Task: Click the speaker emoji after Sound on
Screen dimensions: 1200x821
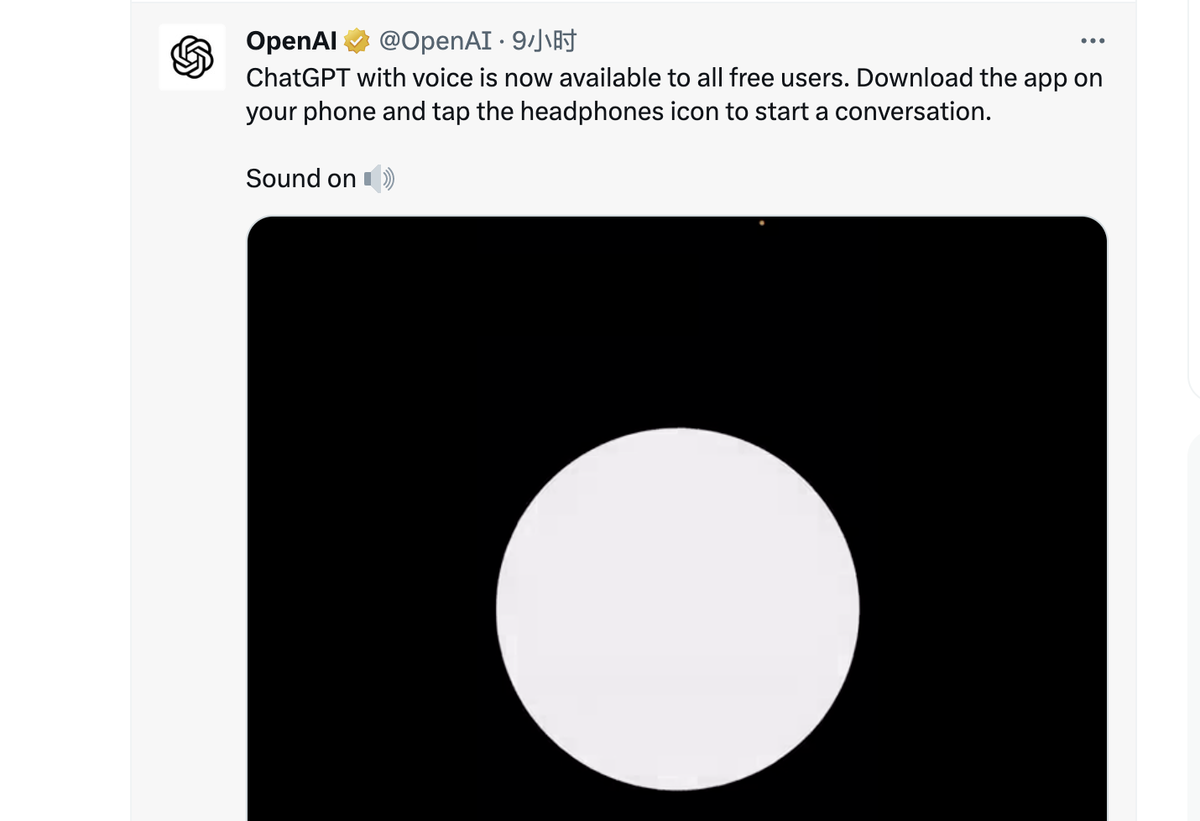Action: point(379,179)
